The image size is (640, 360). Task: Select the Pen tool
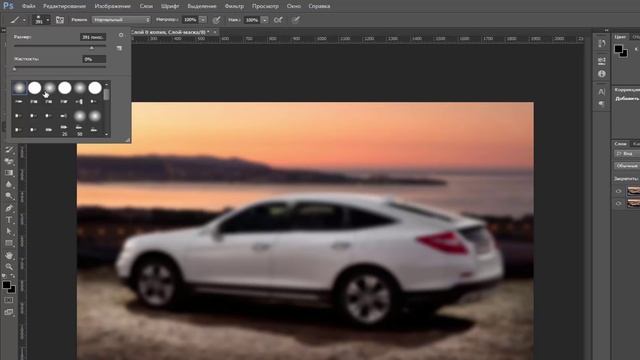9,208
